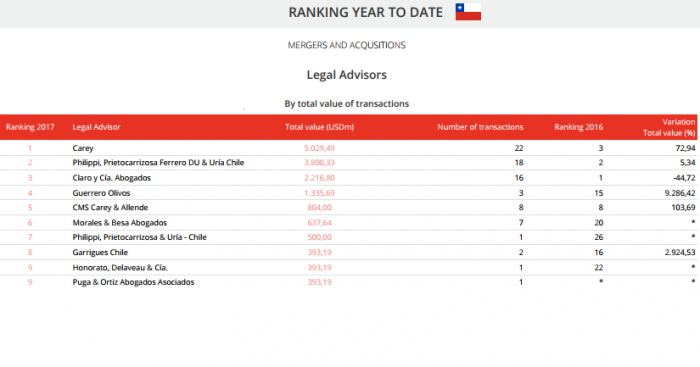Click total value 804,00
The width and height of the screenshot is (700, 367).
point(319,208)
